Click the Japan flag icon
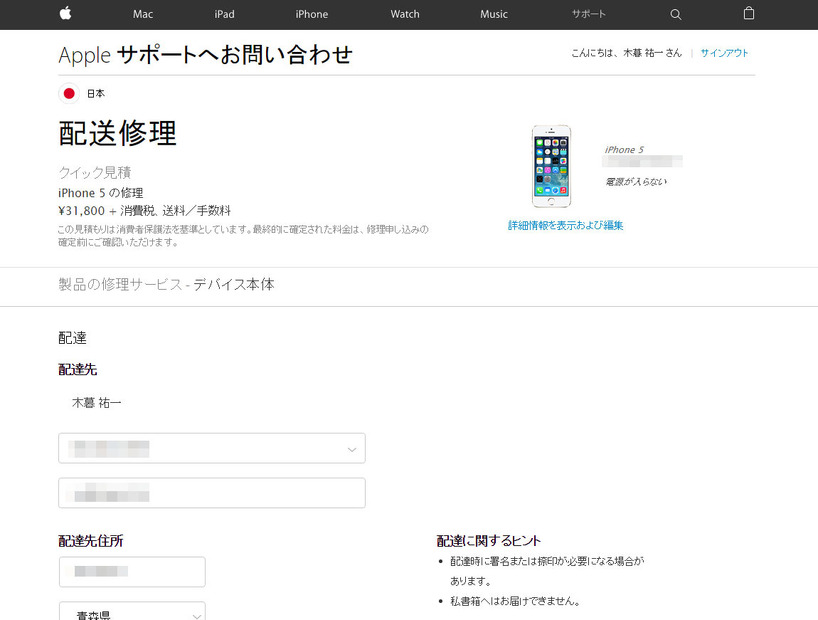818x620 pixels. 69,93
